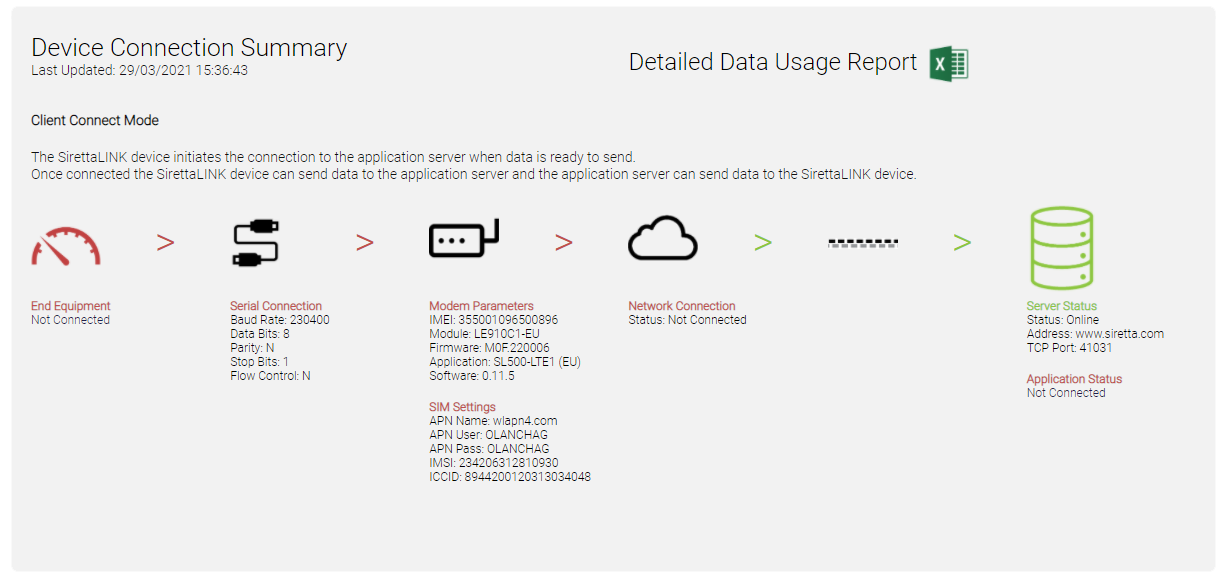This screenshot has height=580, width=1226.
Task: Select the server Status: Online text
Action: 1063,320
